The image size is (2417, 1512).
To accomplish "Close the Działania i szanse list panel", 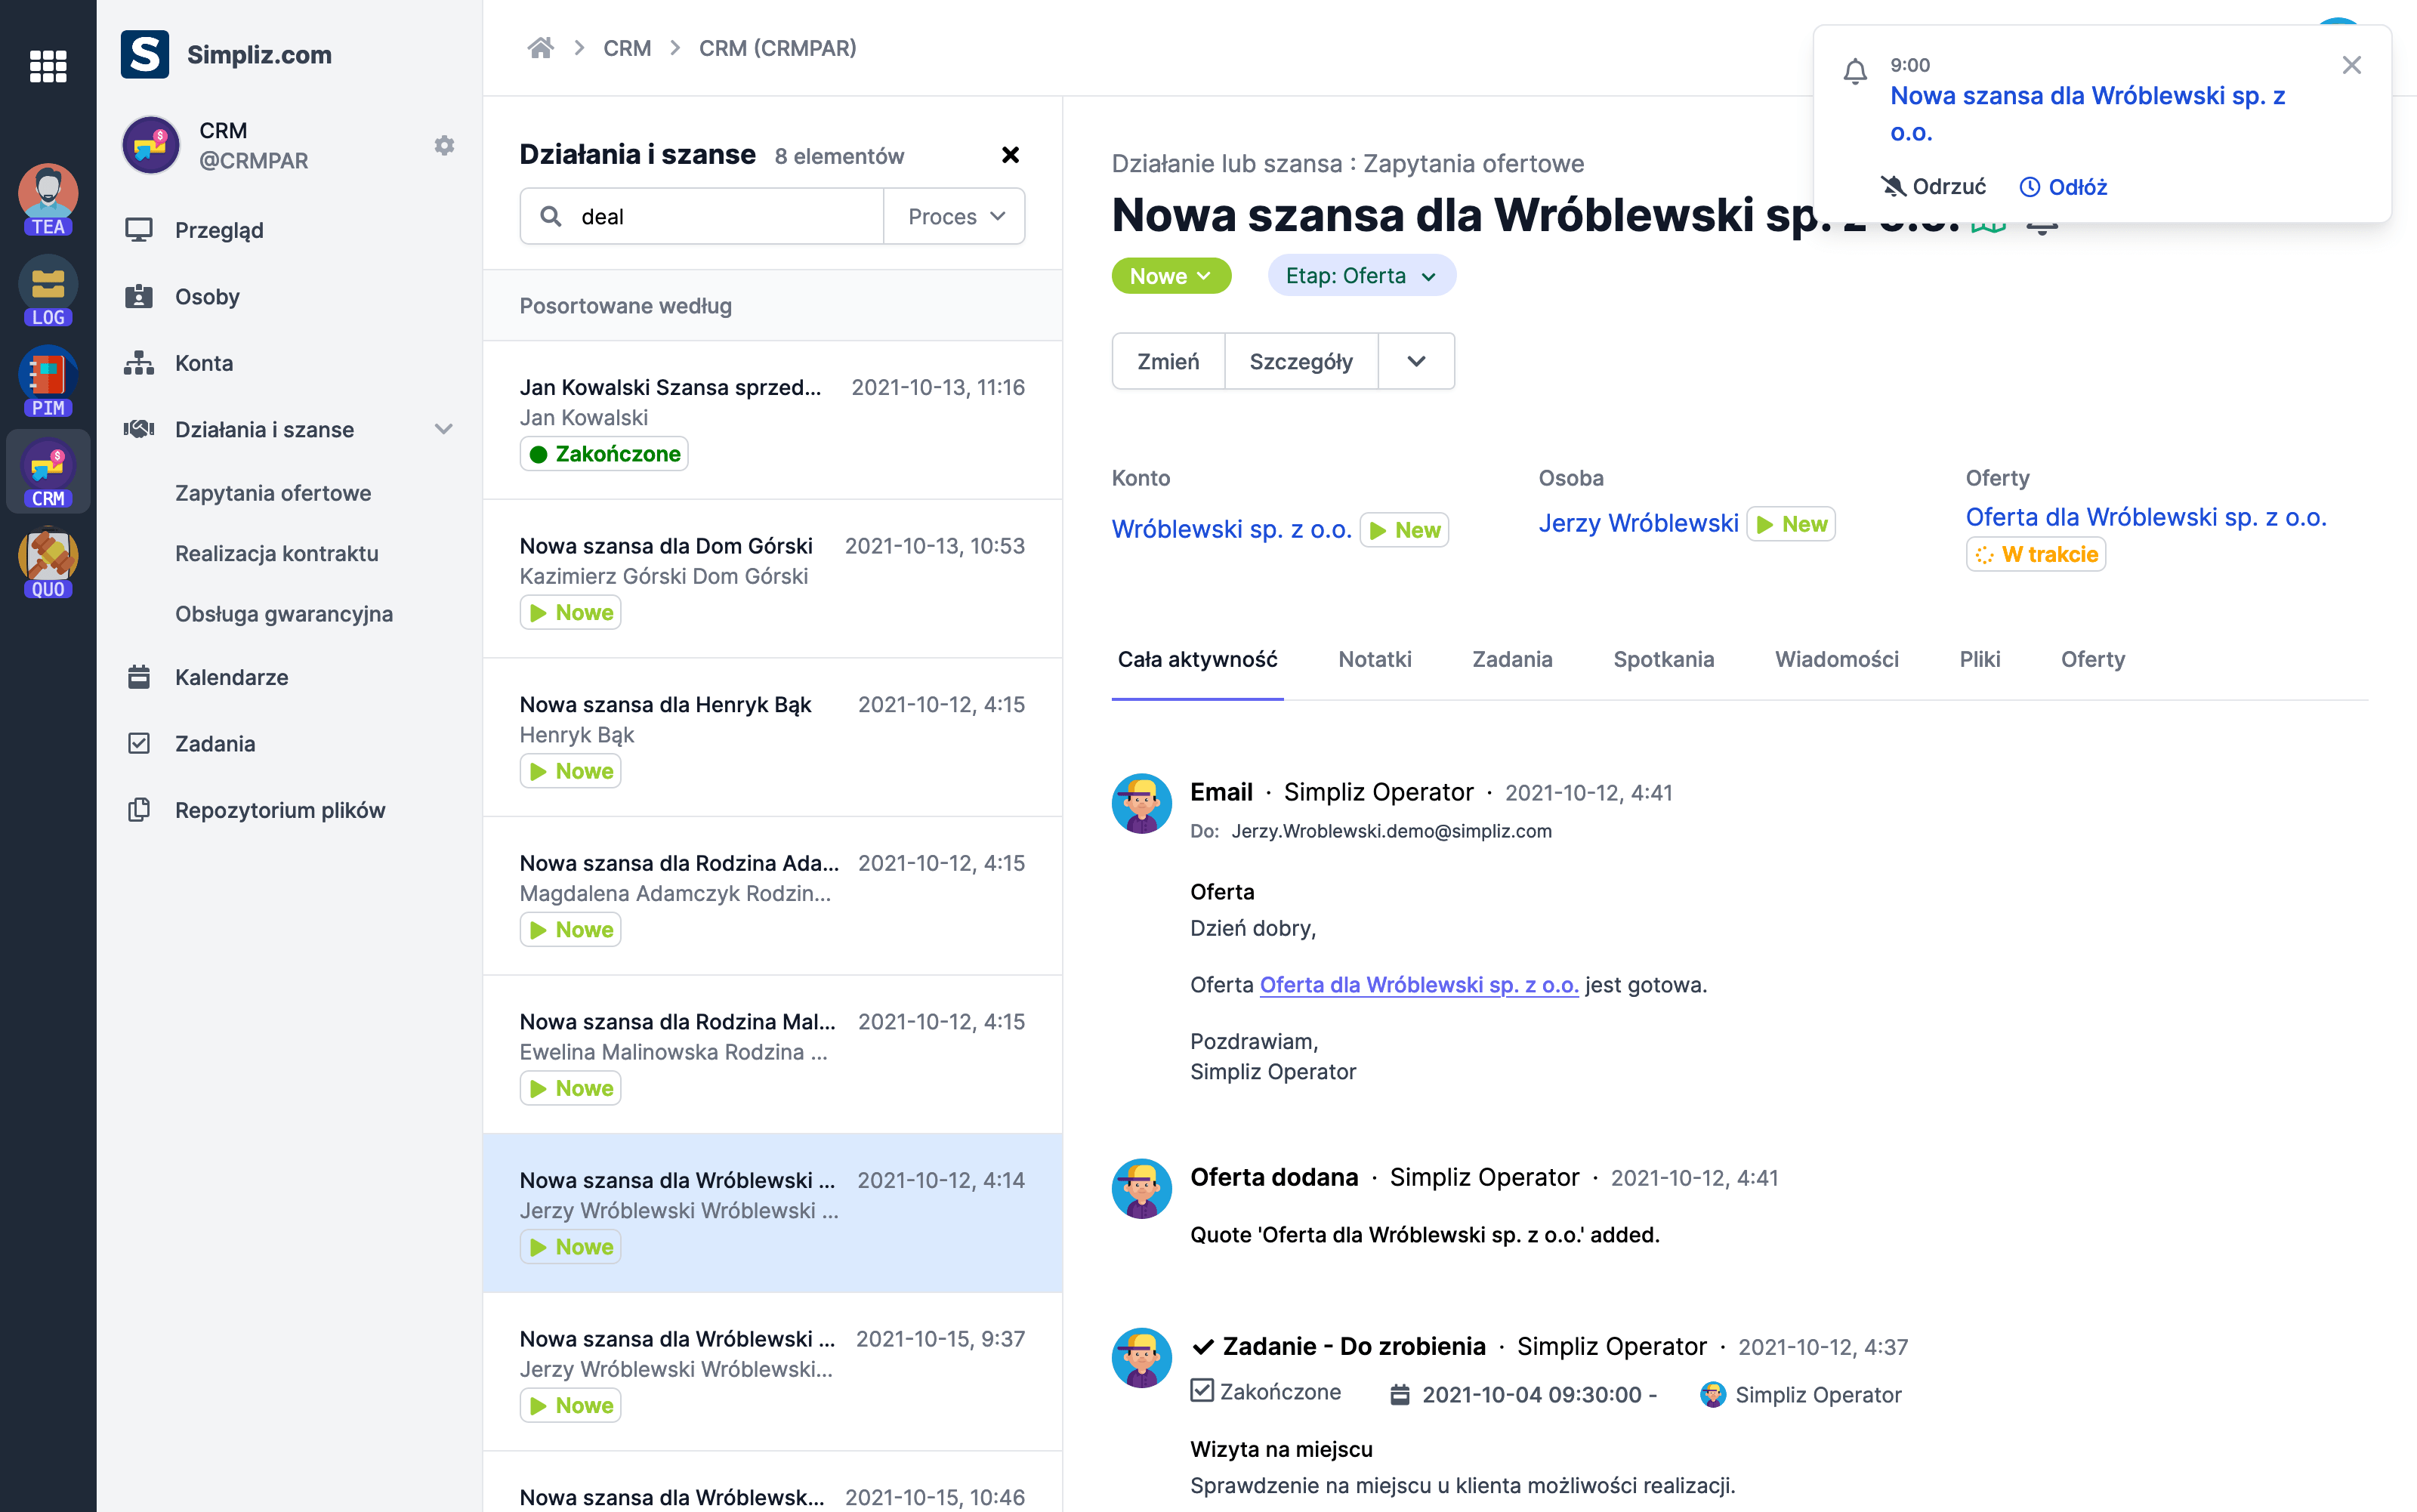I will pyautogui.click(x=1010, y=155).
